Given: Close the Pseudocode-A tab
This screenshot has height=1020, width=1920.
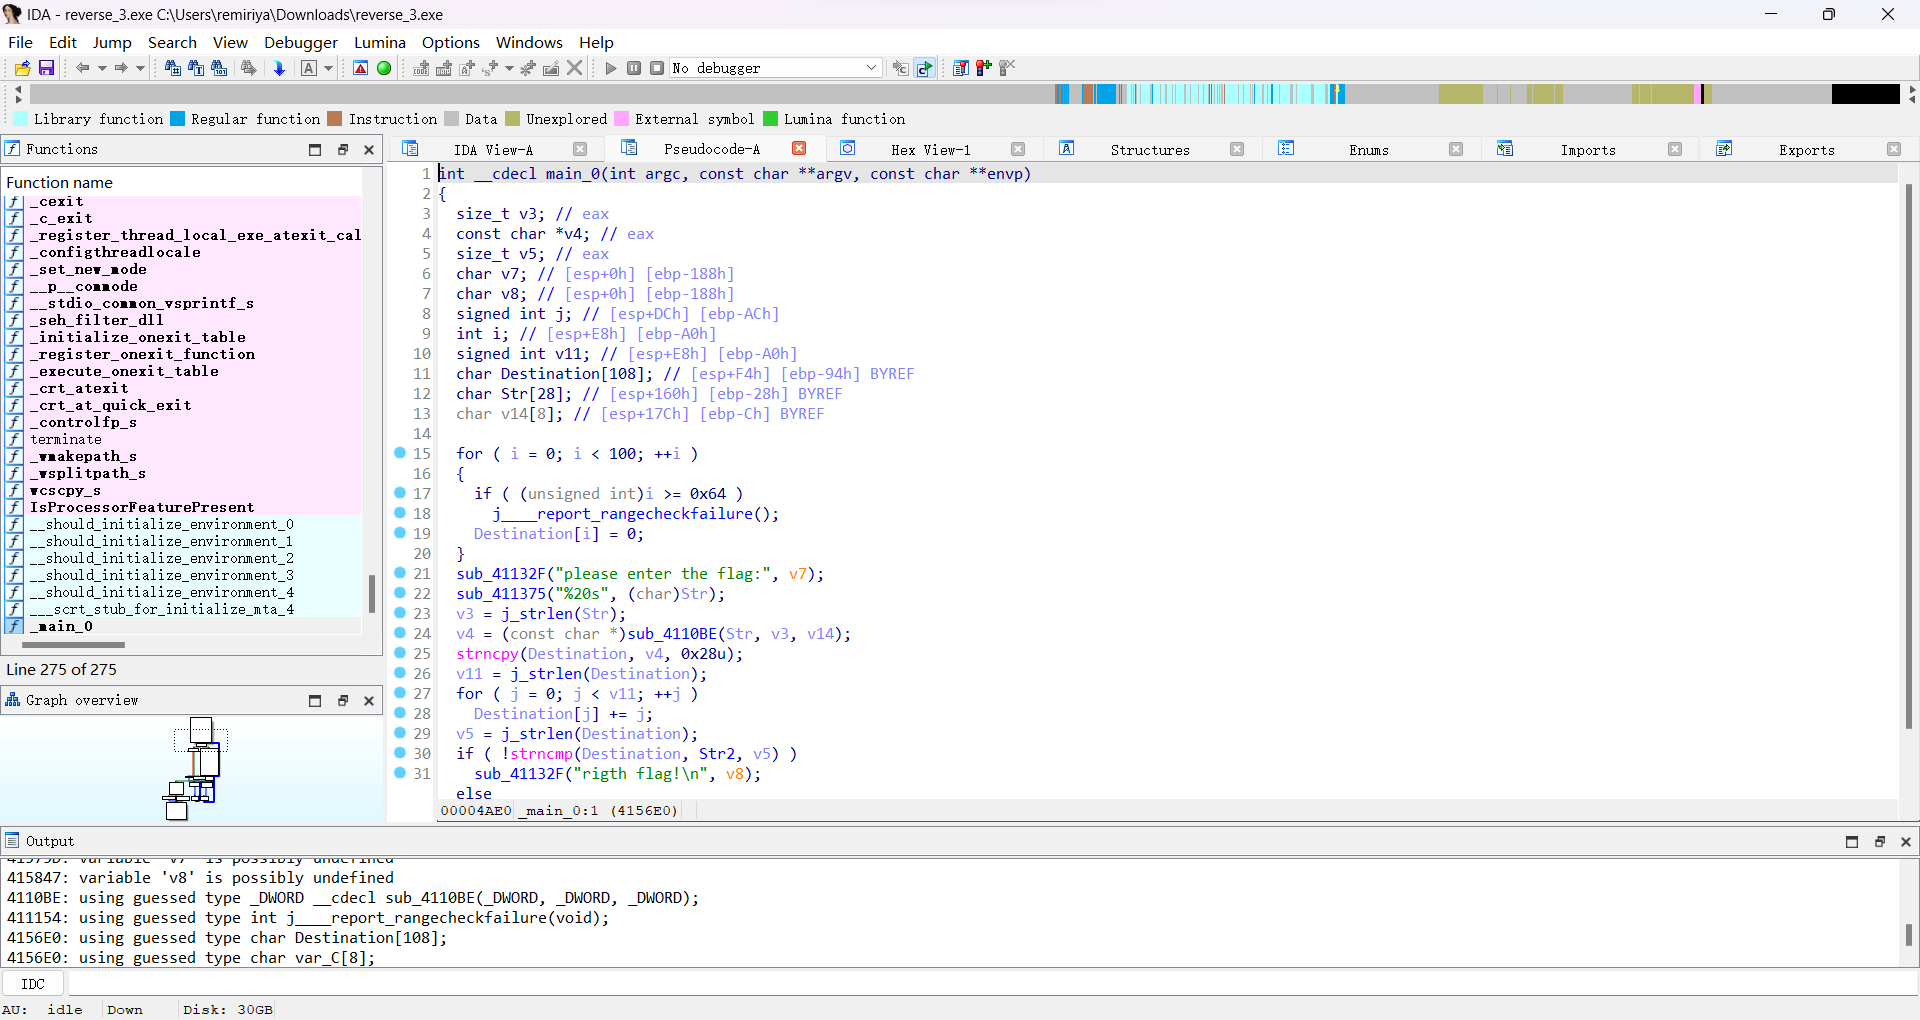Looking at the screenshot, I should [x=799, y=149].
